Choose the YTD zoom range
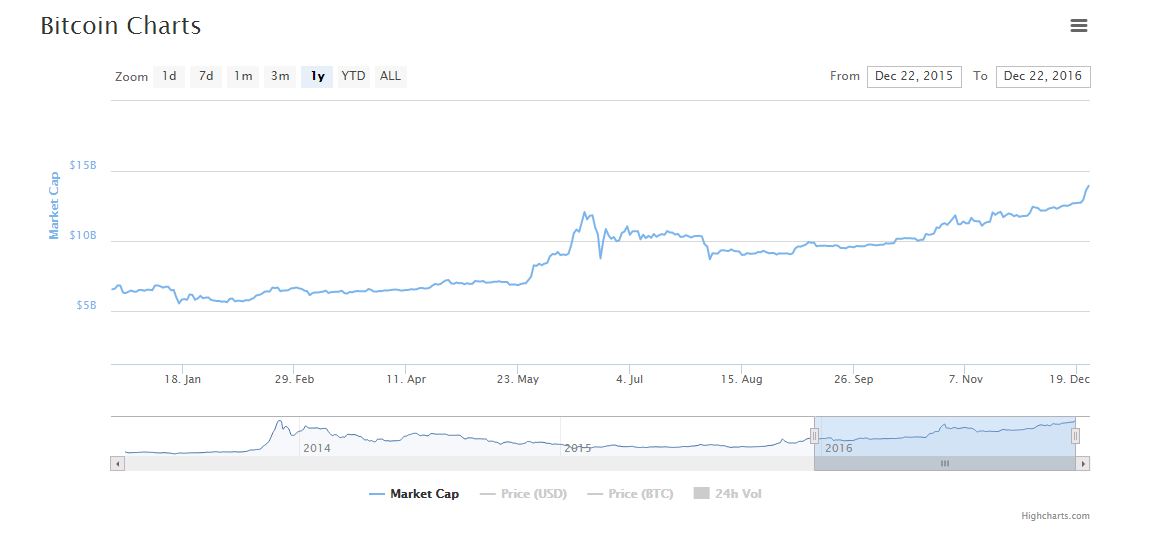1150x540 pixels. point(354,76)
